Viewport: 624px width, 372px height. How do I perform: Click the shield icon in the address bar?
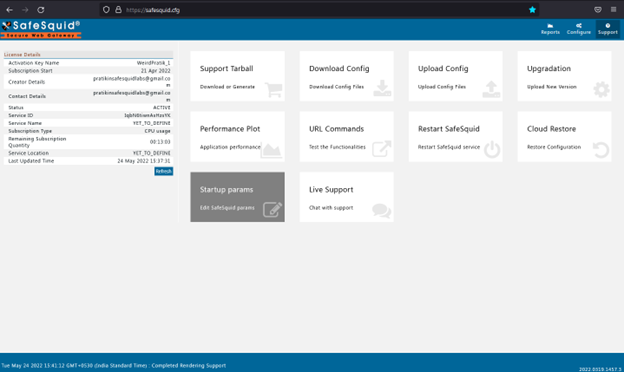coord(106,10)
